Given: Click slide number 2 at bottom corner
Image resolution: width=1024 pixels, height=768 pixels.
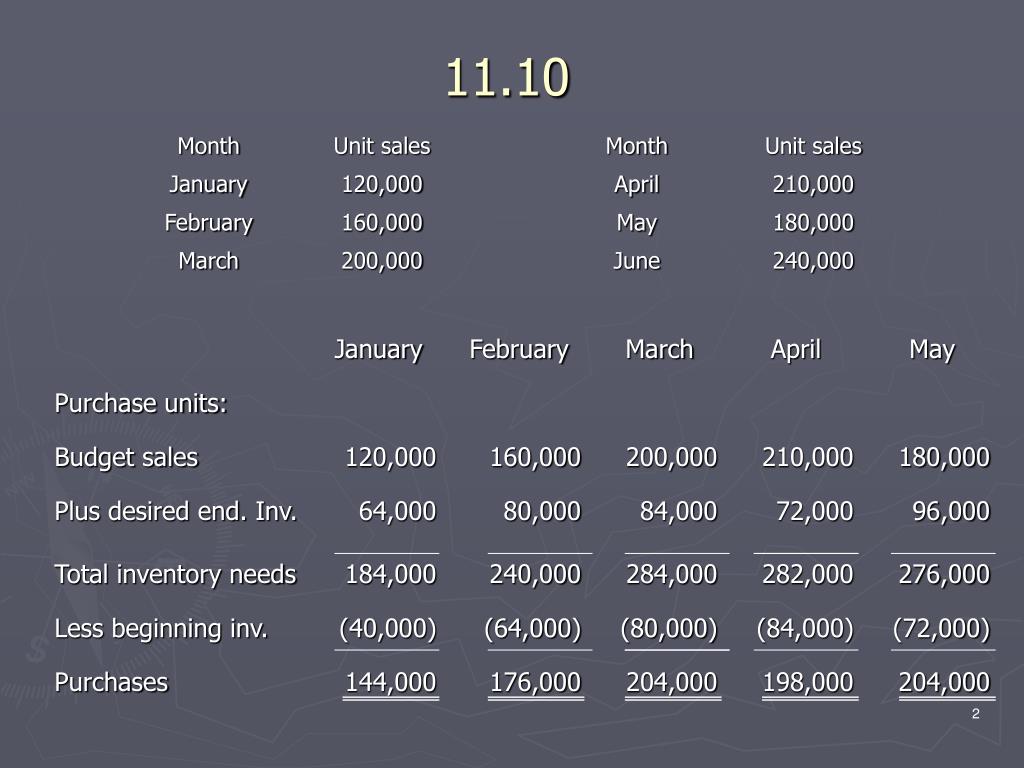Looking at the screenshot, I should click(976, 714).
